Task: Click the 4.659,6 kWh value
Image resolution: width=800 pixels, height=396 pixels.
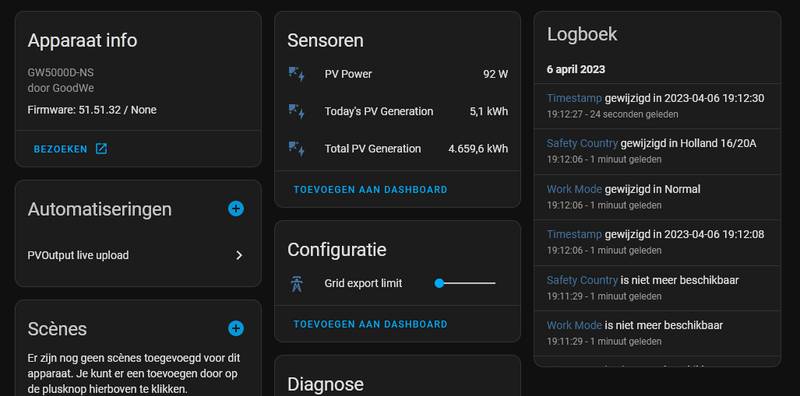Action: coord(478,149)
